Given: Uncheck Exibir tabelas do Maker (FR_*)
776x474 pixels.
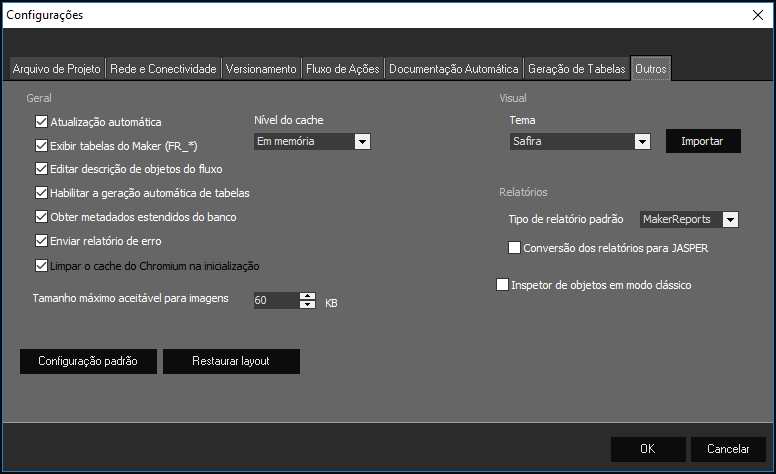Looking at the screenshot, I should (42, 145).
